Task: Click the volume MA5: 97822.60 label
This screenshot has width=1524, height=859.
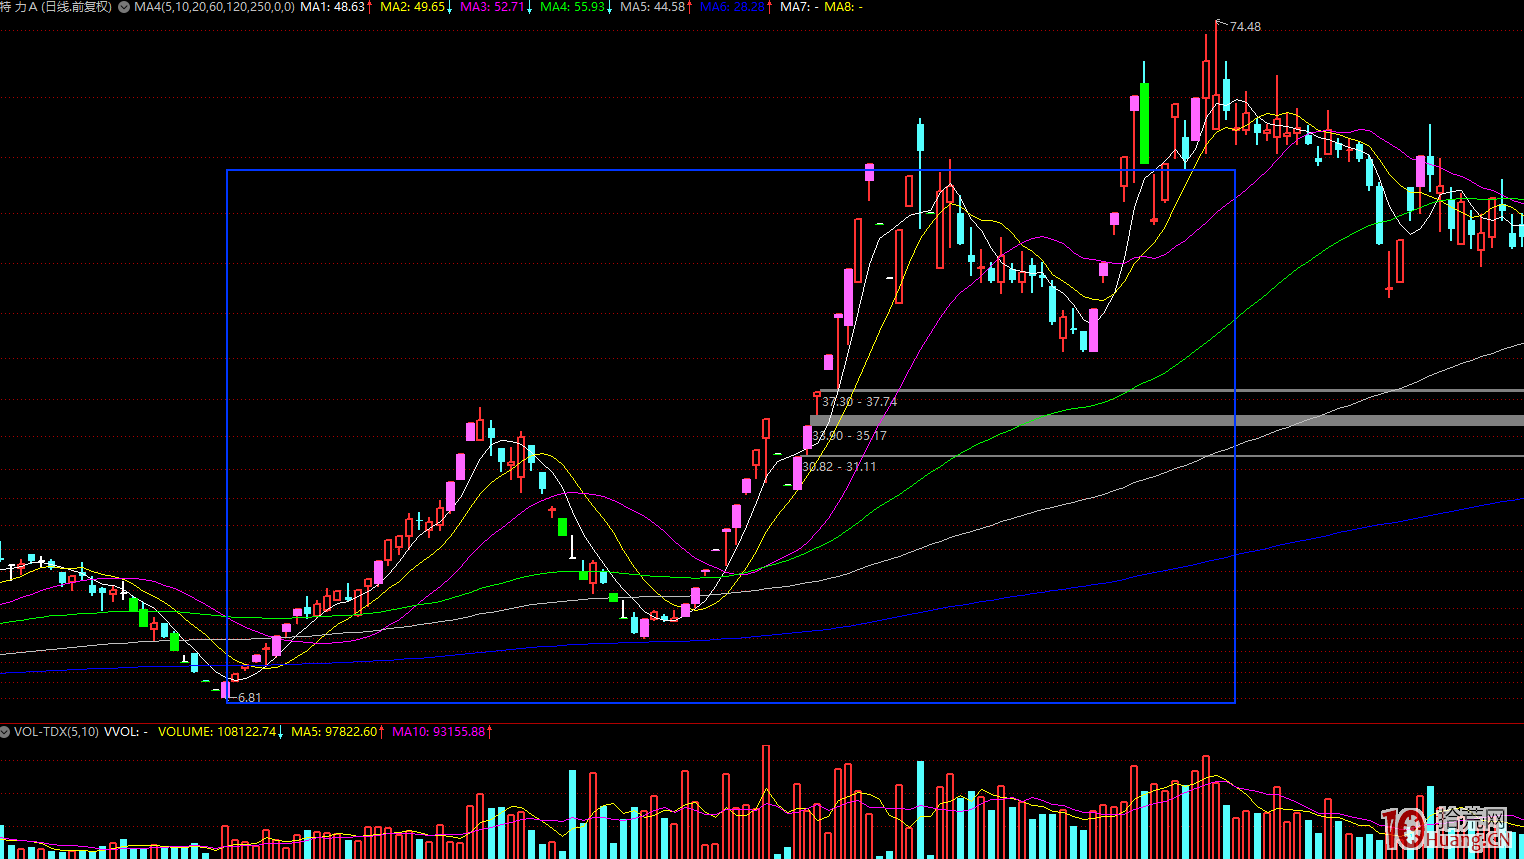Action: (335, 732)
